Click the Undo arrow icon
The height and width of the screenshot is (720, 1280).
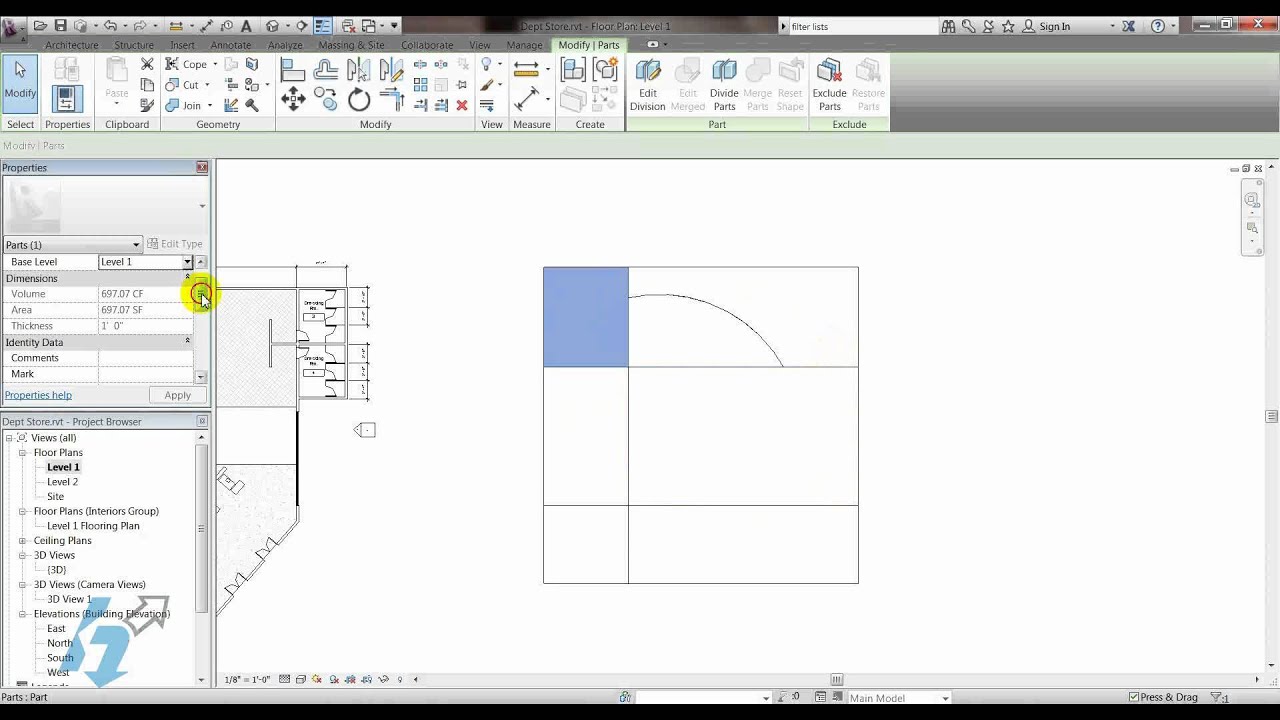point(110,26)
